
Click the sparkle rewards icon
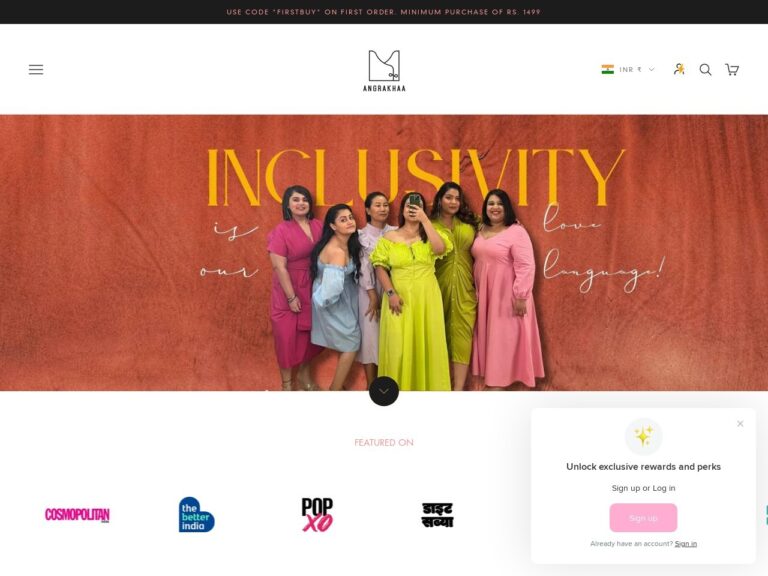tap(643, 436)
